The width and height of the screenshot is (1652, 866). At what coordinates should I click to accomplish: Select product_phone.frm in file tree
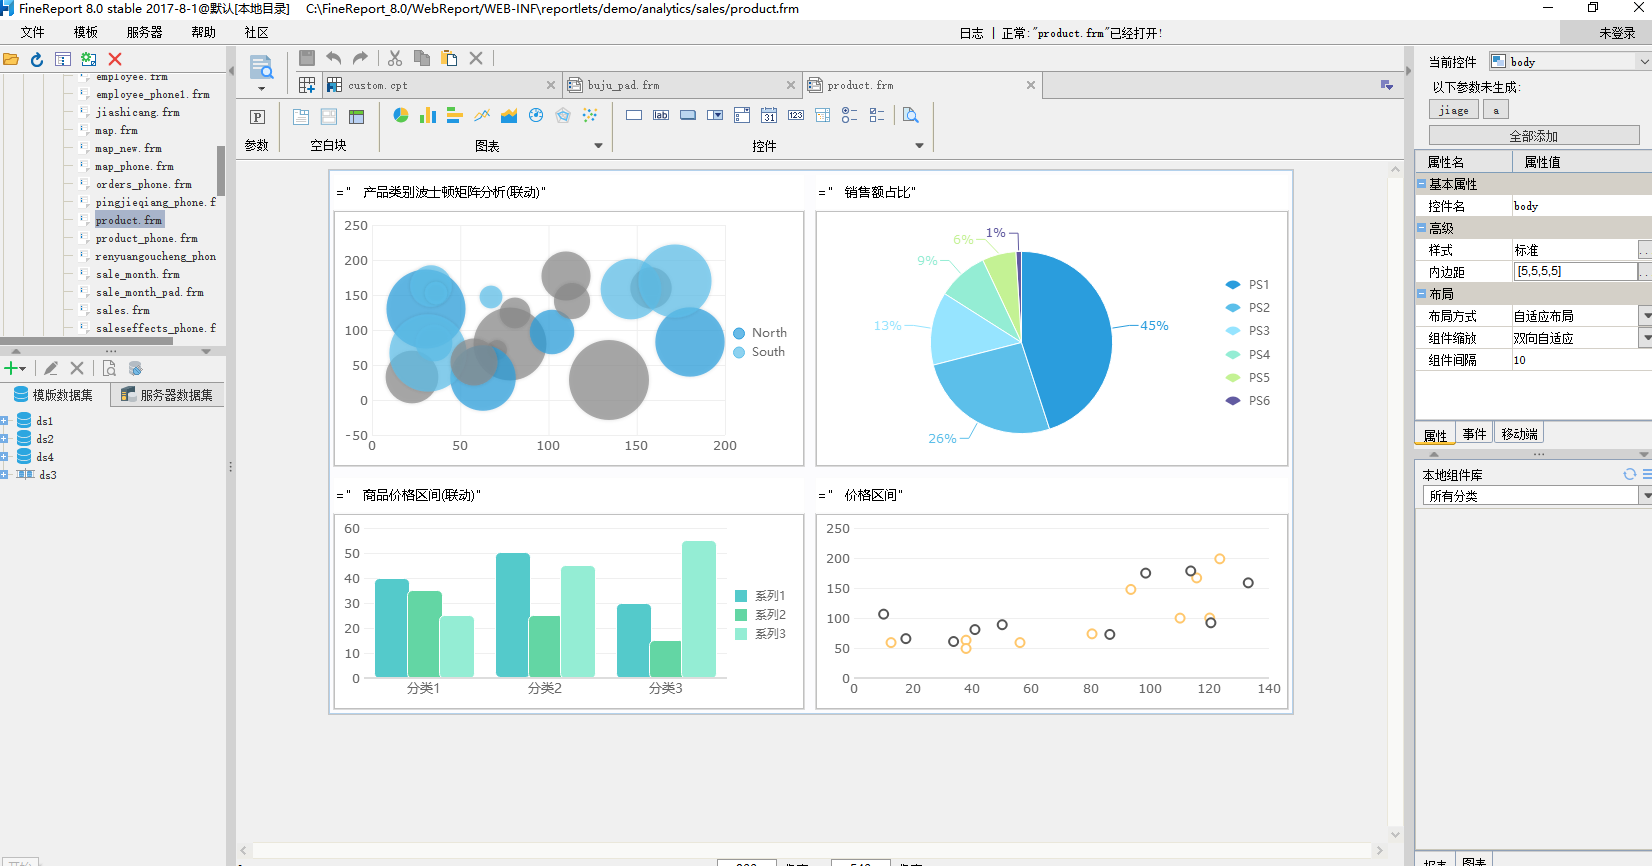147,238
